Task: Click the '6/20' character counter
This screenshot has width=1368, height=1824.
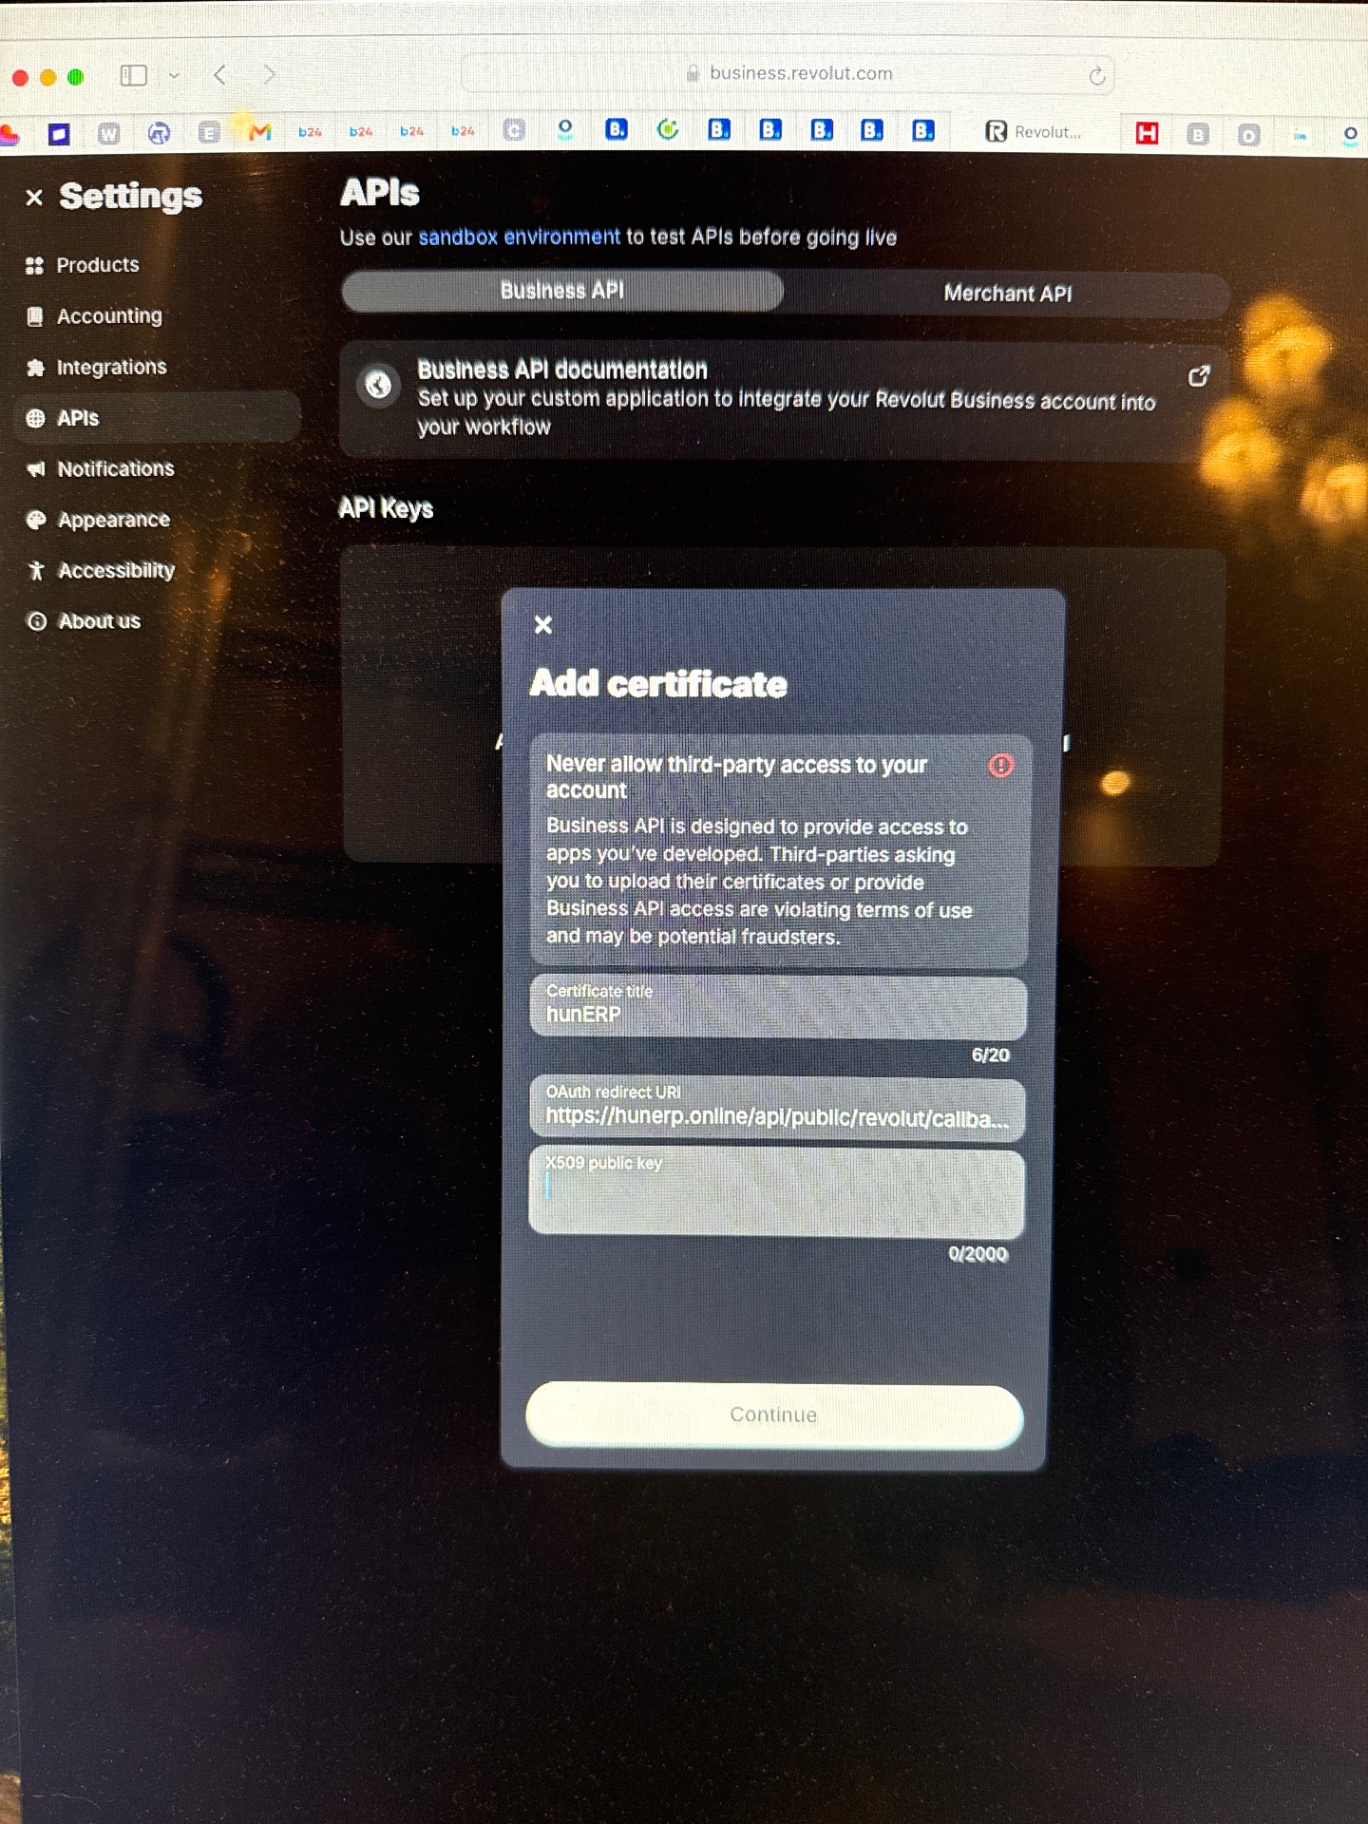Action: (x=990, y=1056)
